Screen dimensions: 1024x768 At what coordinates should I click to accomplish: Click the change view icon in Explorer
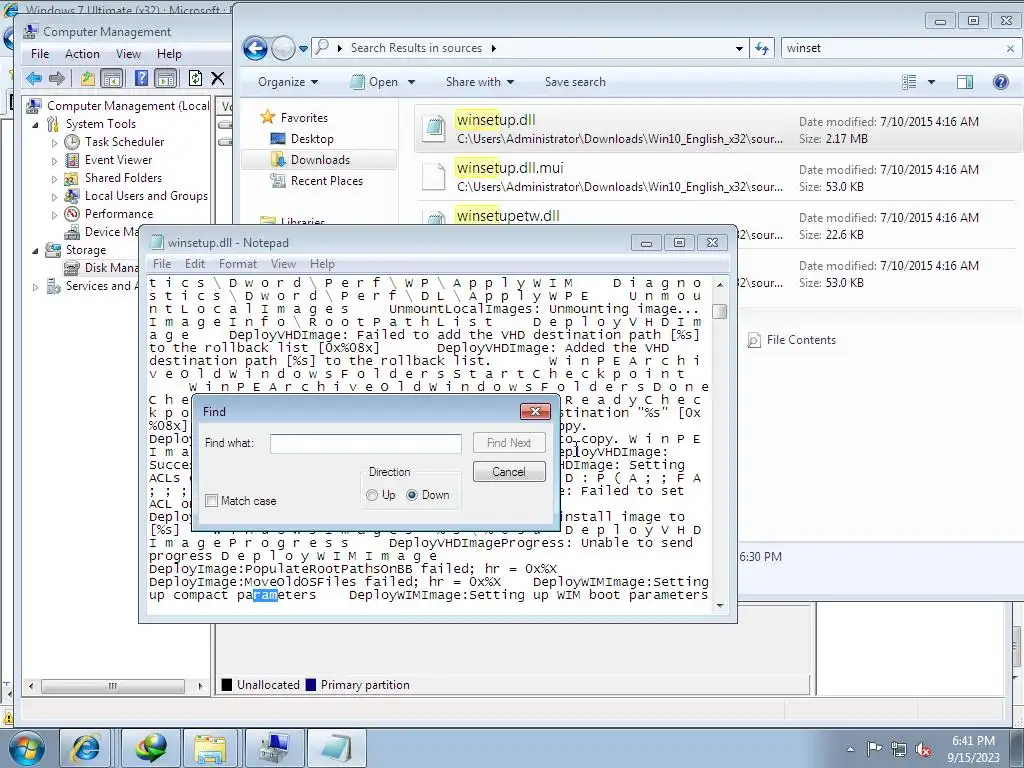point(909,82)
